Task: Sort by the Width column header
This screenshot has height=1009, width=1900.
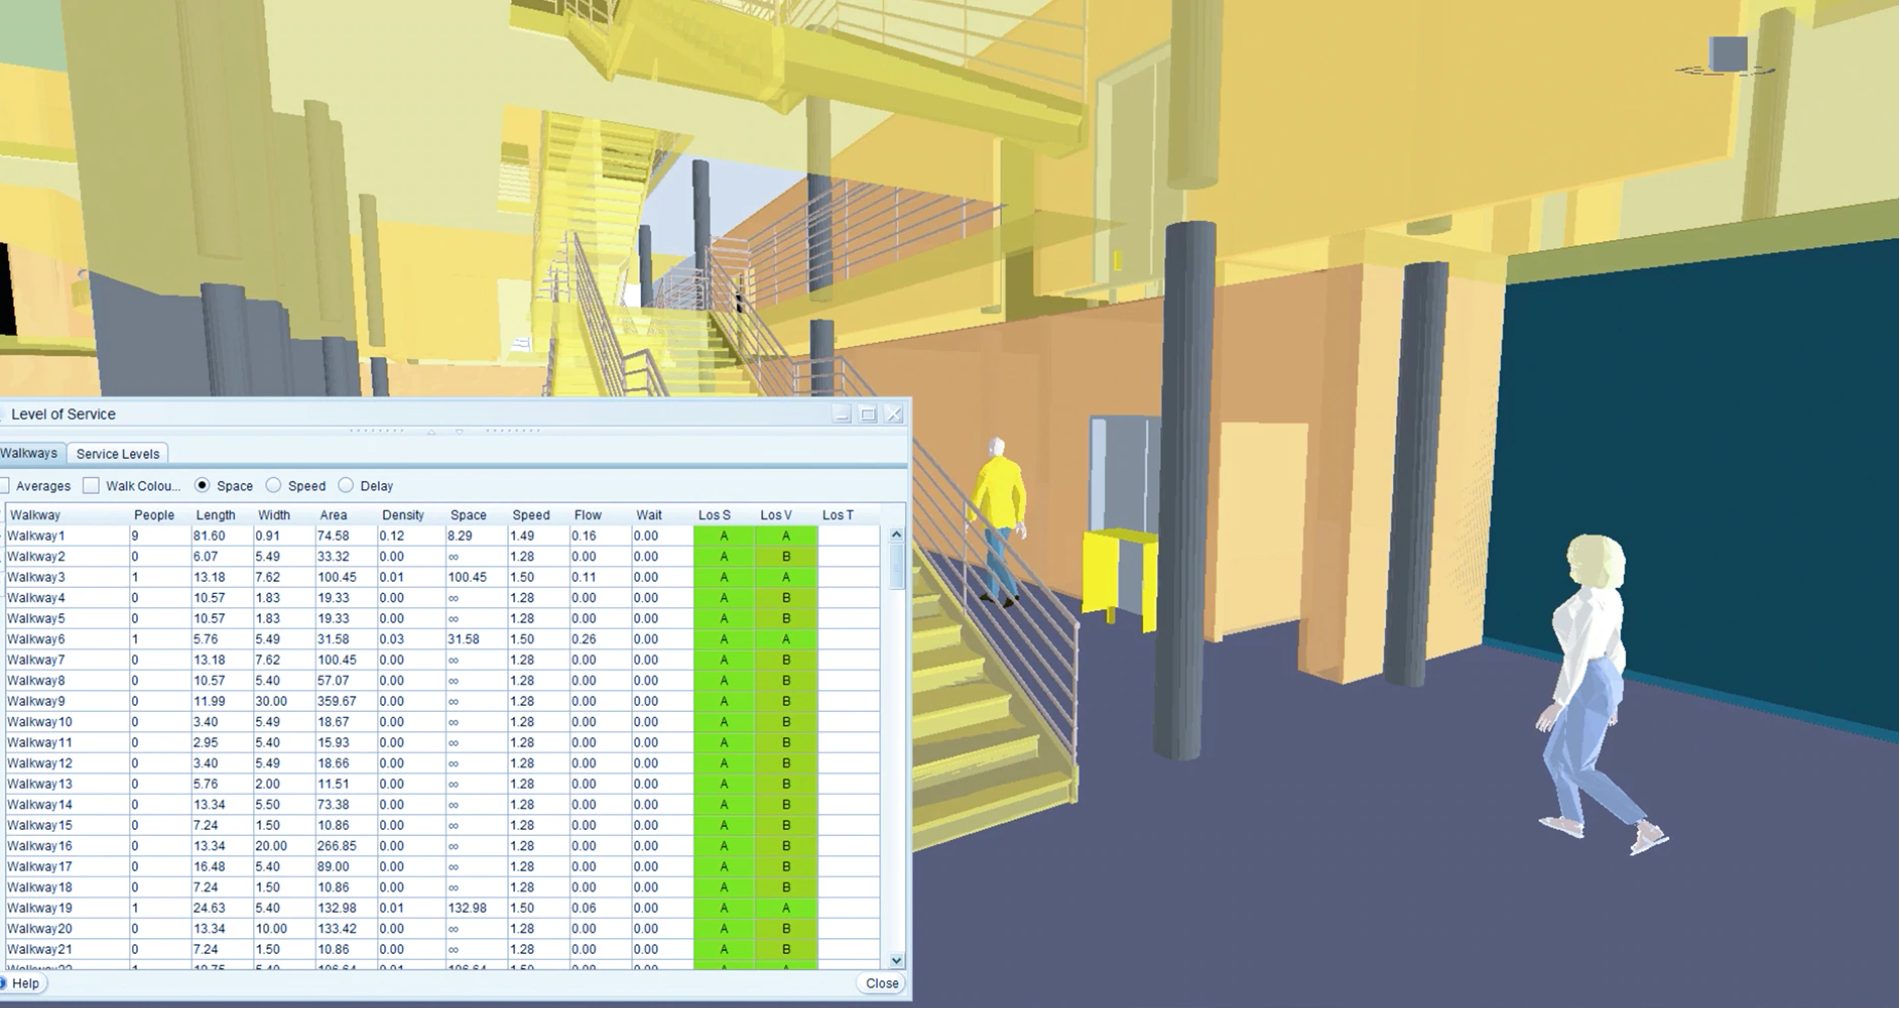Action: coord(284,515)
